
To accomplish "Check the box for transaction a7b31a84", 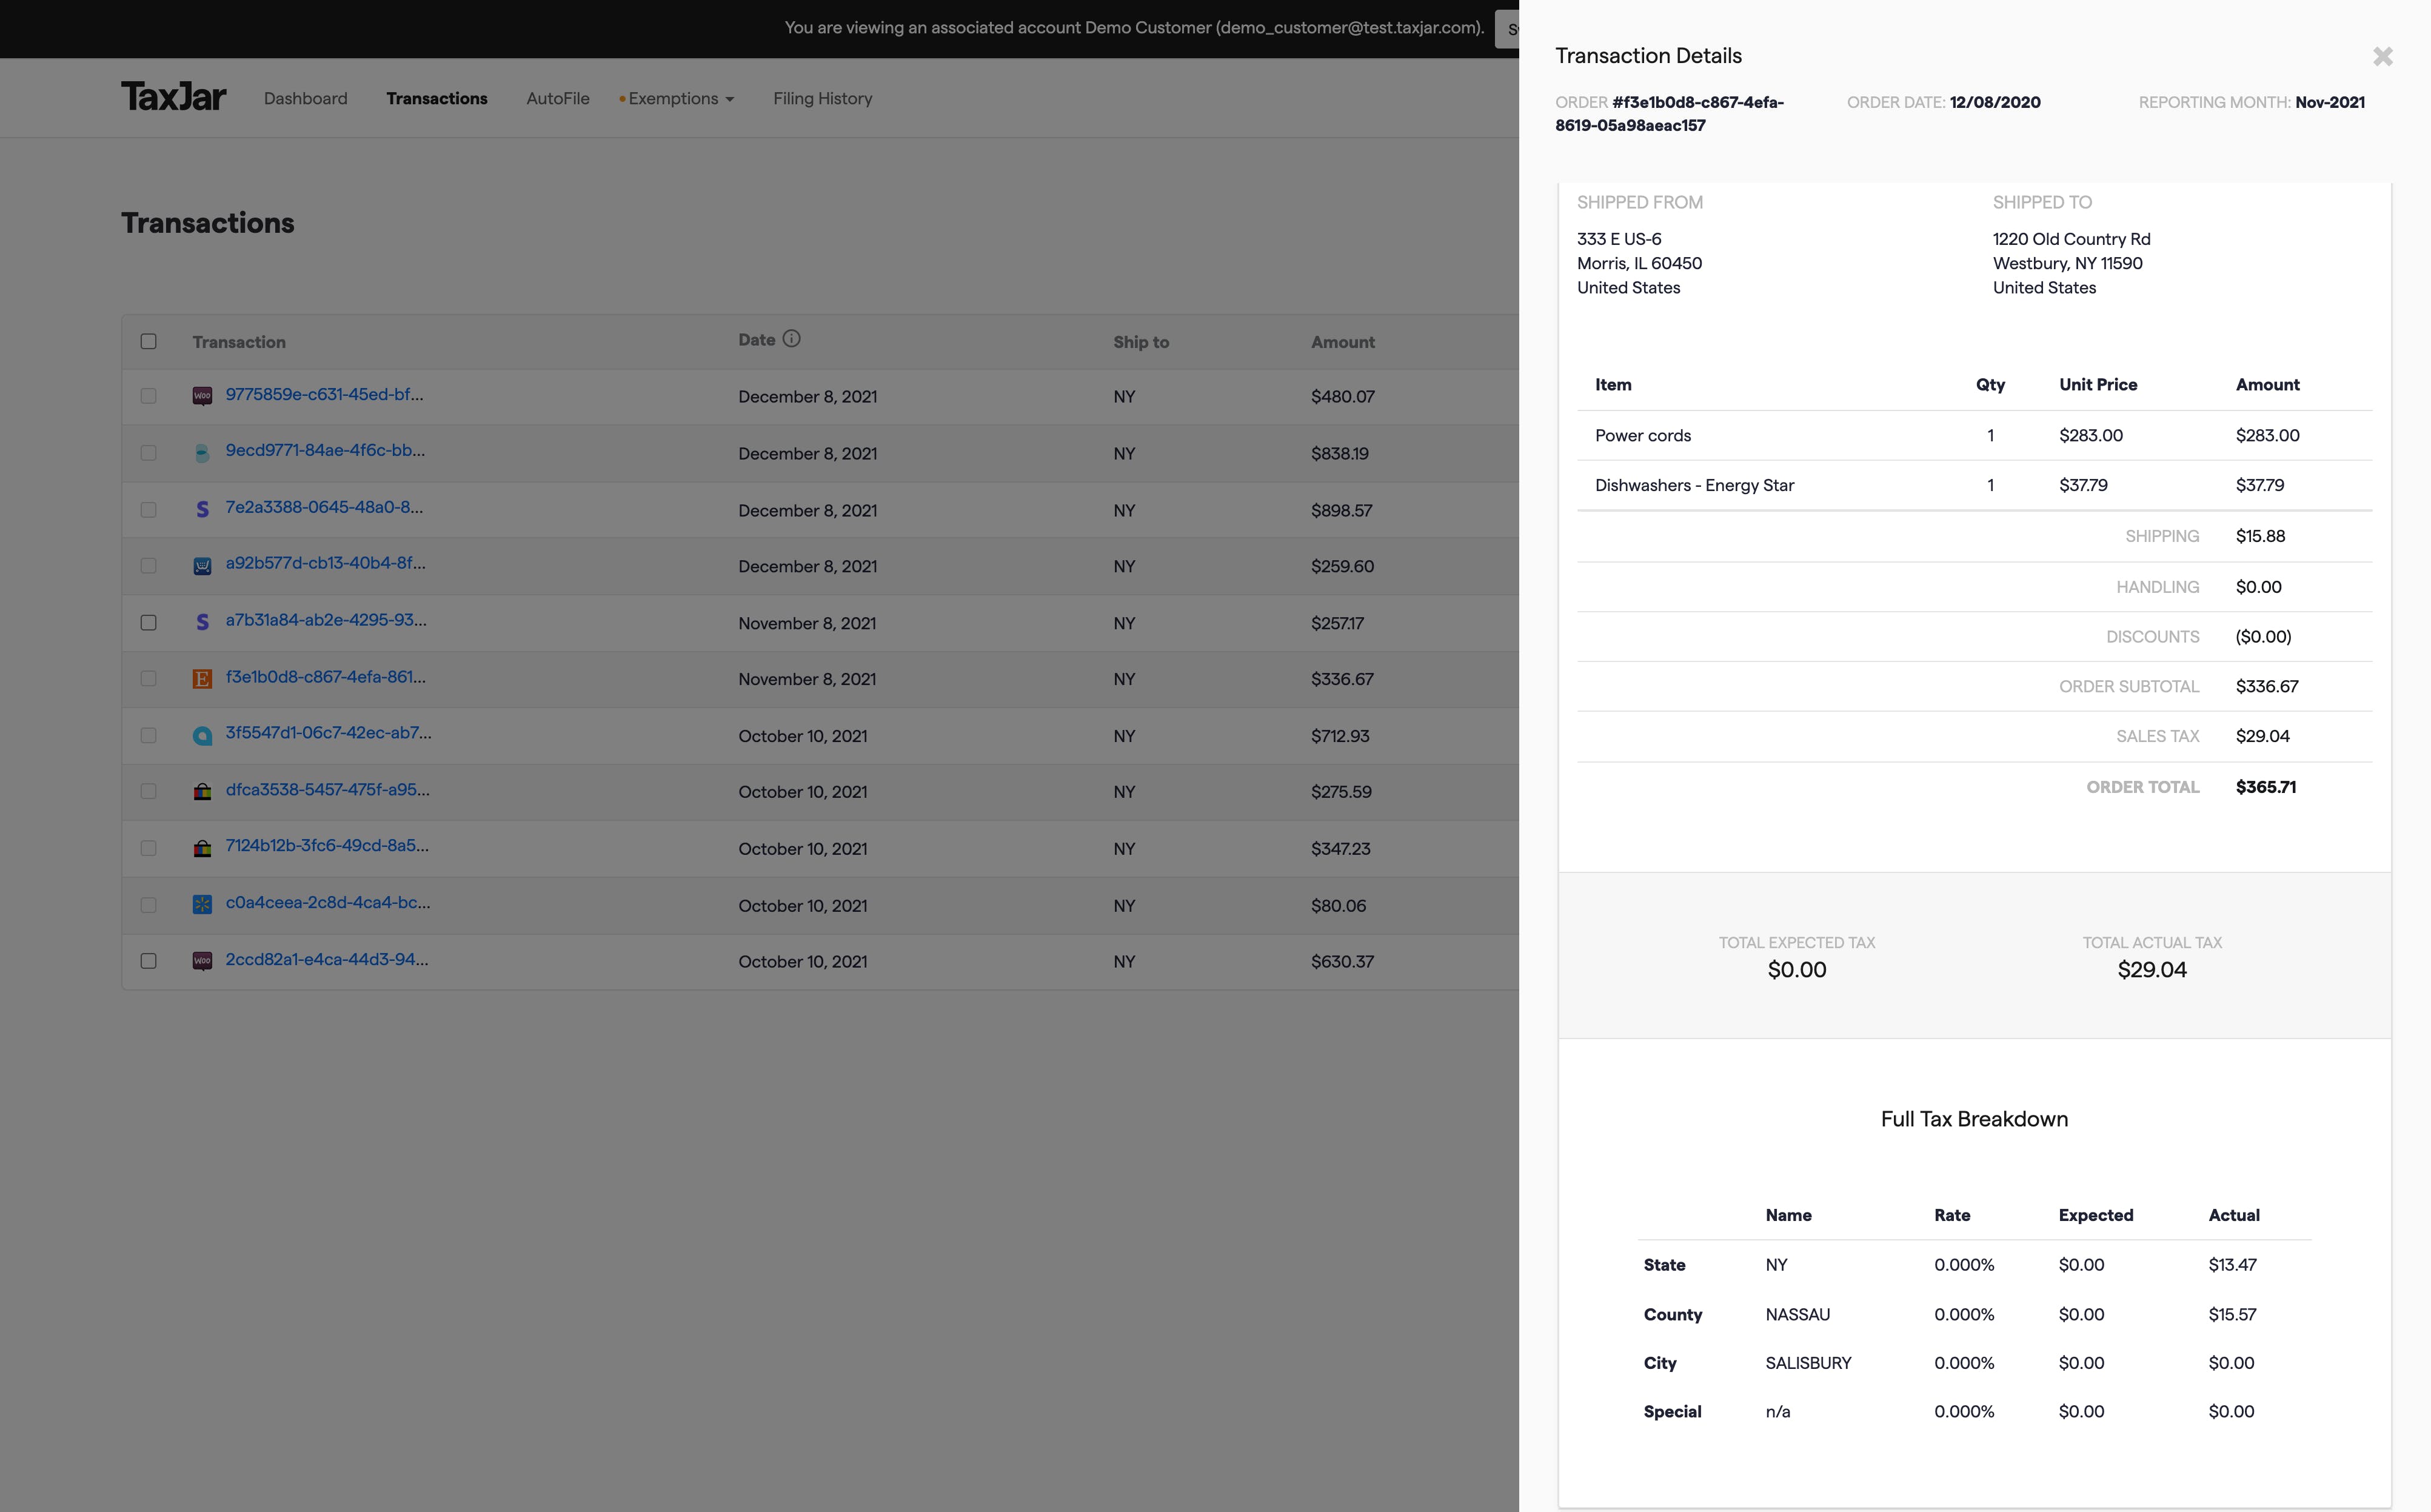I will tap(148, 623).
